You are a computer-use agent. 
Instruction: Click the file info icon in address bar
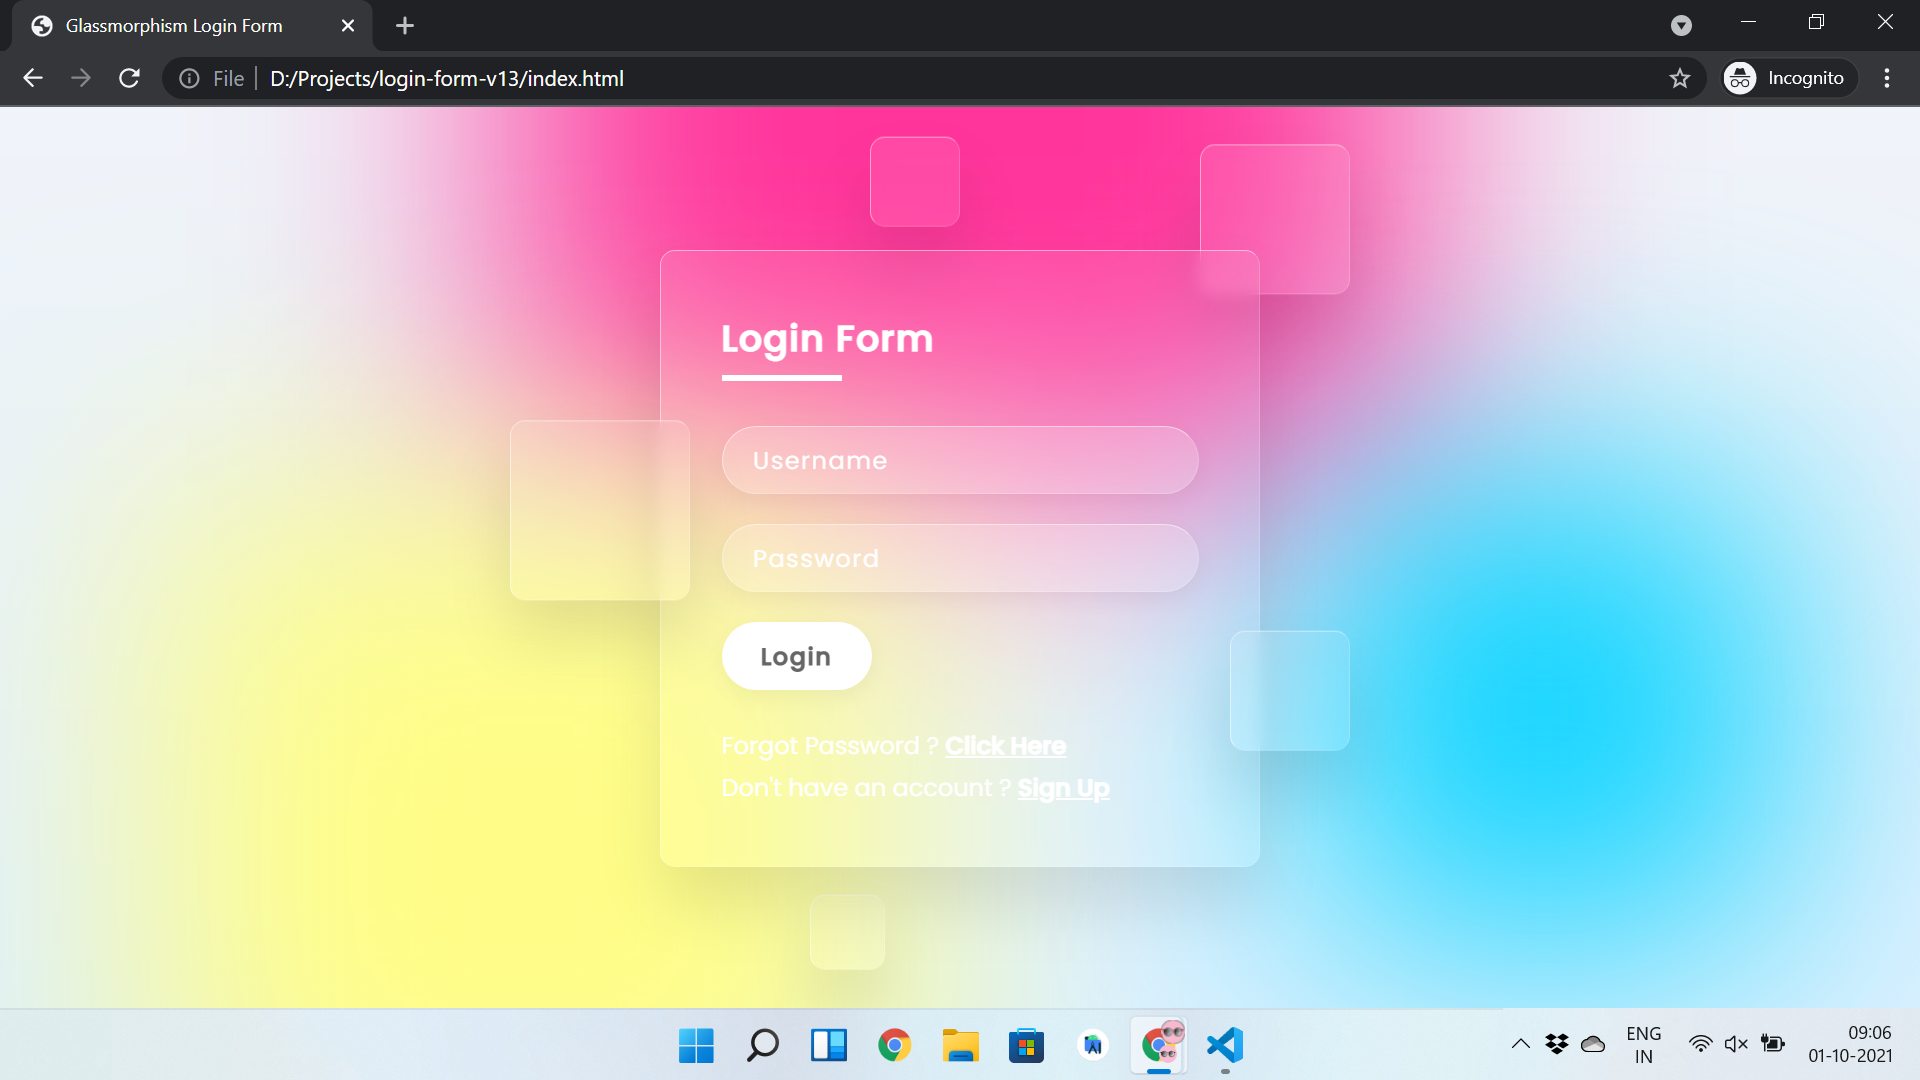click(189, 78)
